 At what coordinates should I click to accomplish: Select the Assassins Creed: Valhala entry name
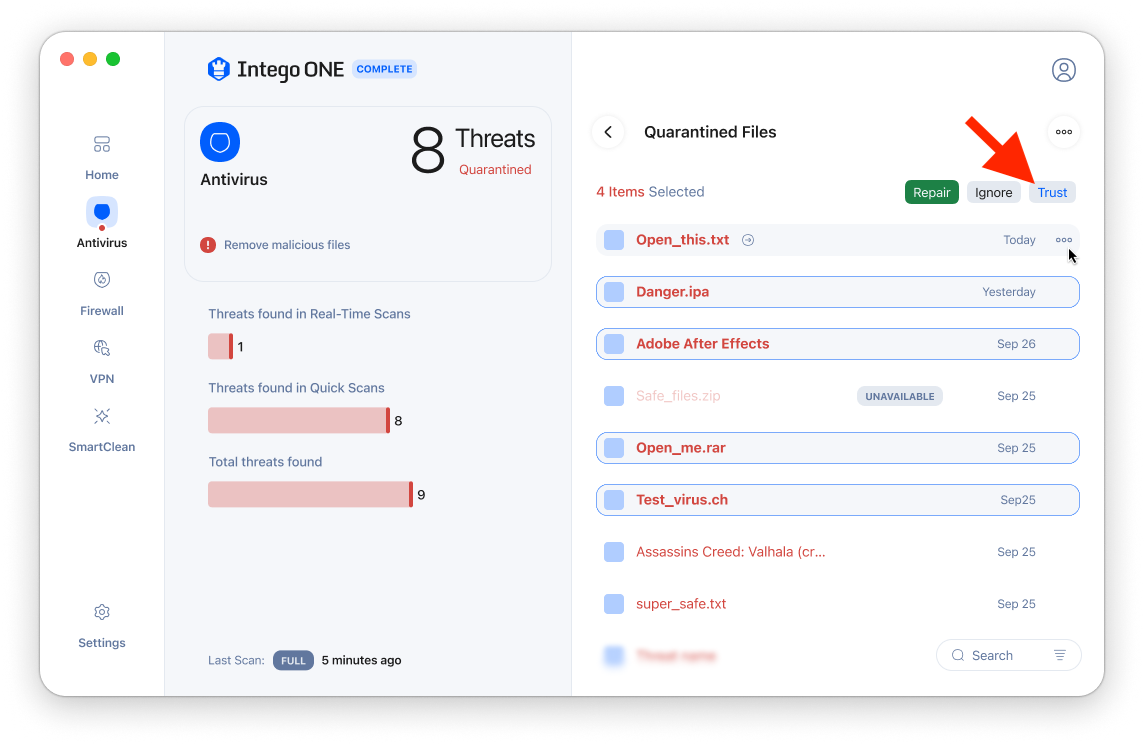pyautogui.click(x=730, y=552)
